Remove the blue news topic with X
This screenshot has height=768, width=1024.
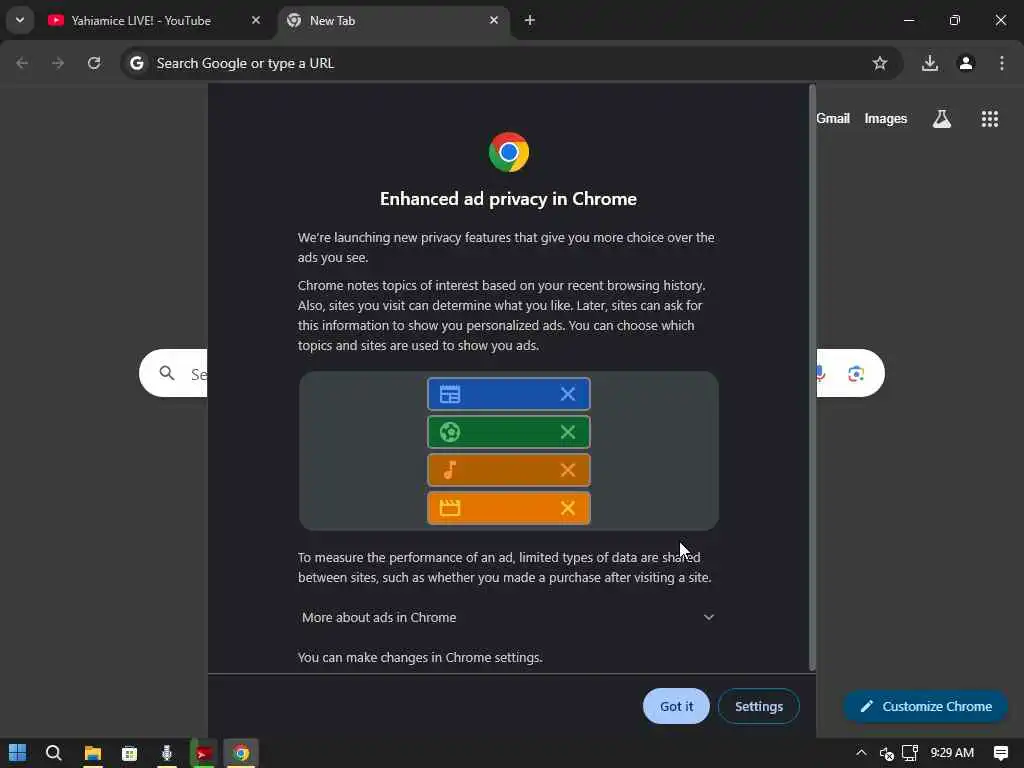click(568, 394)
